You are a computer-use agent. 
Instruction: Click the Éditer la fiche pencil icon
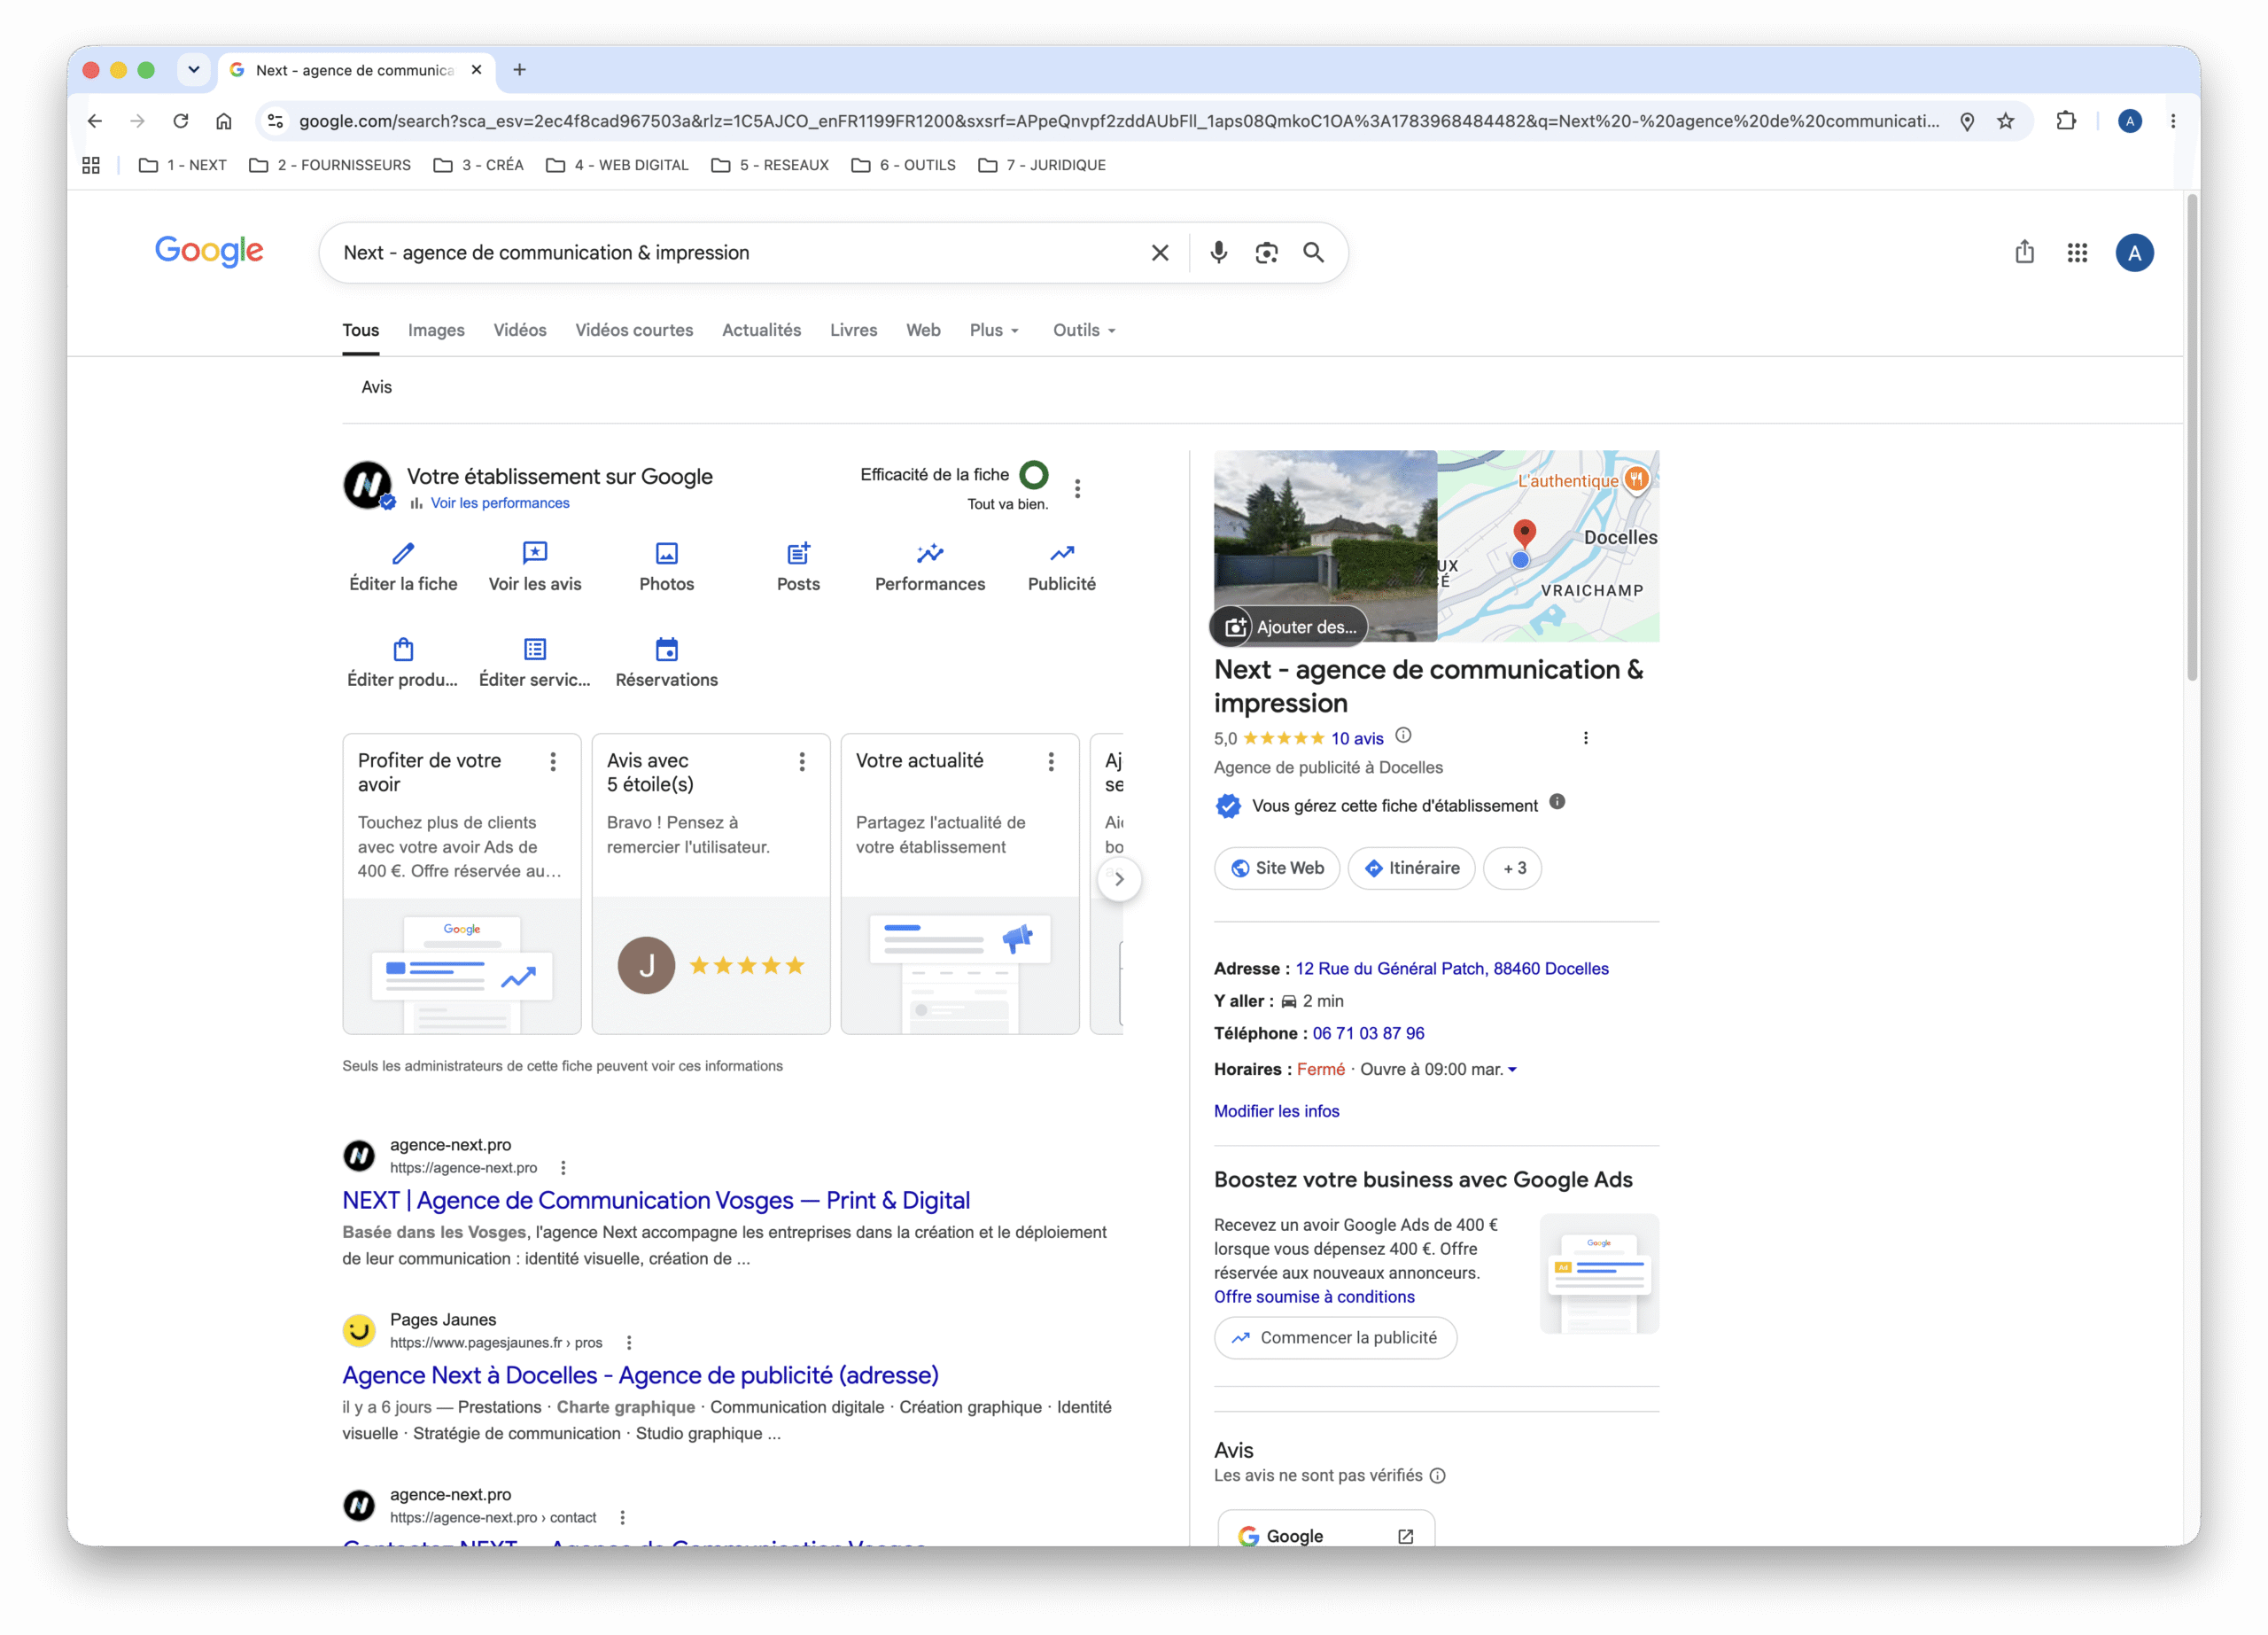[403, 553]
